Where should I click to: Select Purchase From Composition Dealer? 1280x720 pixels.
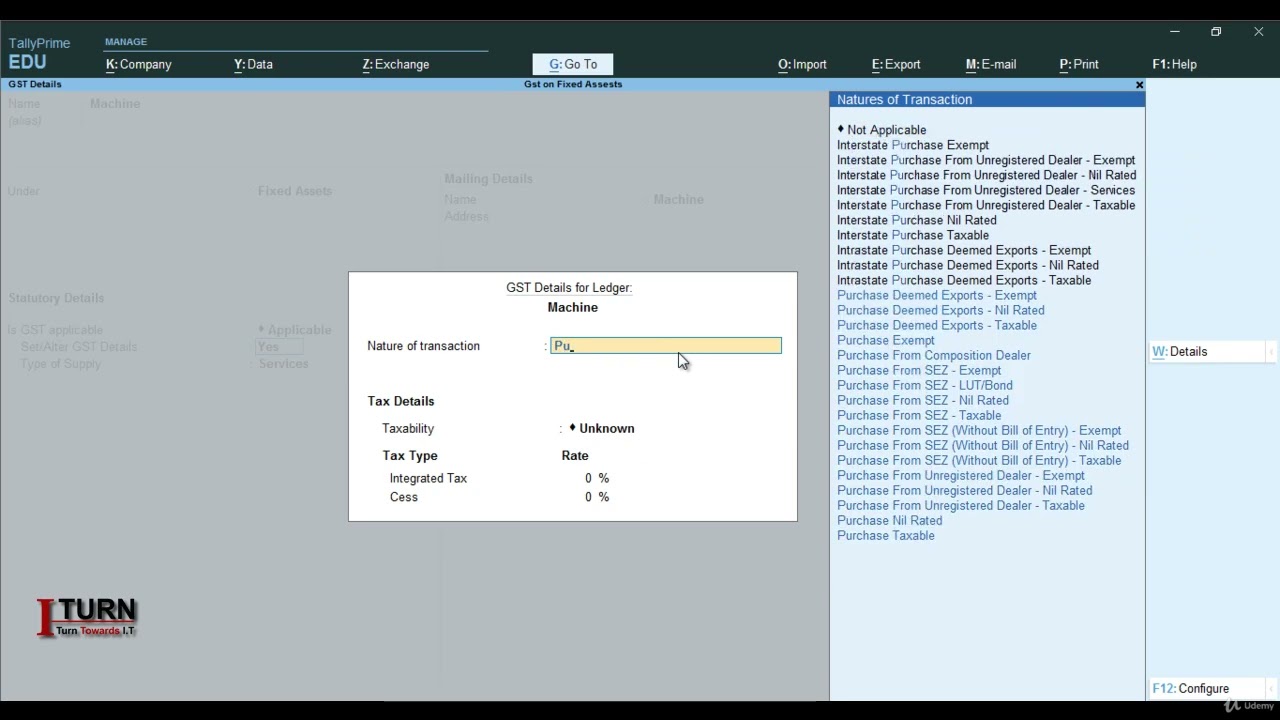click(x=934, y=355)
